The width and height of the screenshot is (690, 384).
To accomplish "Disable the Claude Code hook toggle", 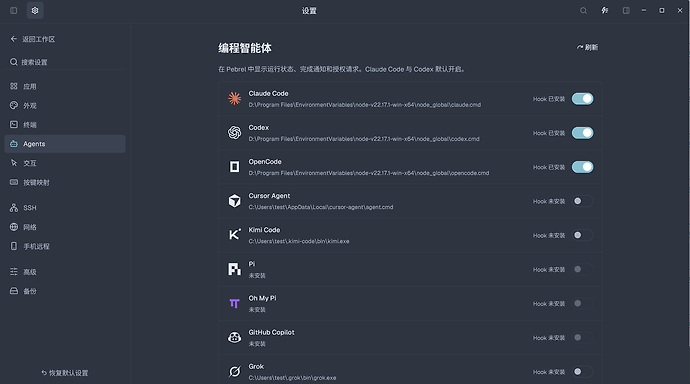I will coord(582,99).
